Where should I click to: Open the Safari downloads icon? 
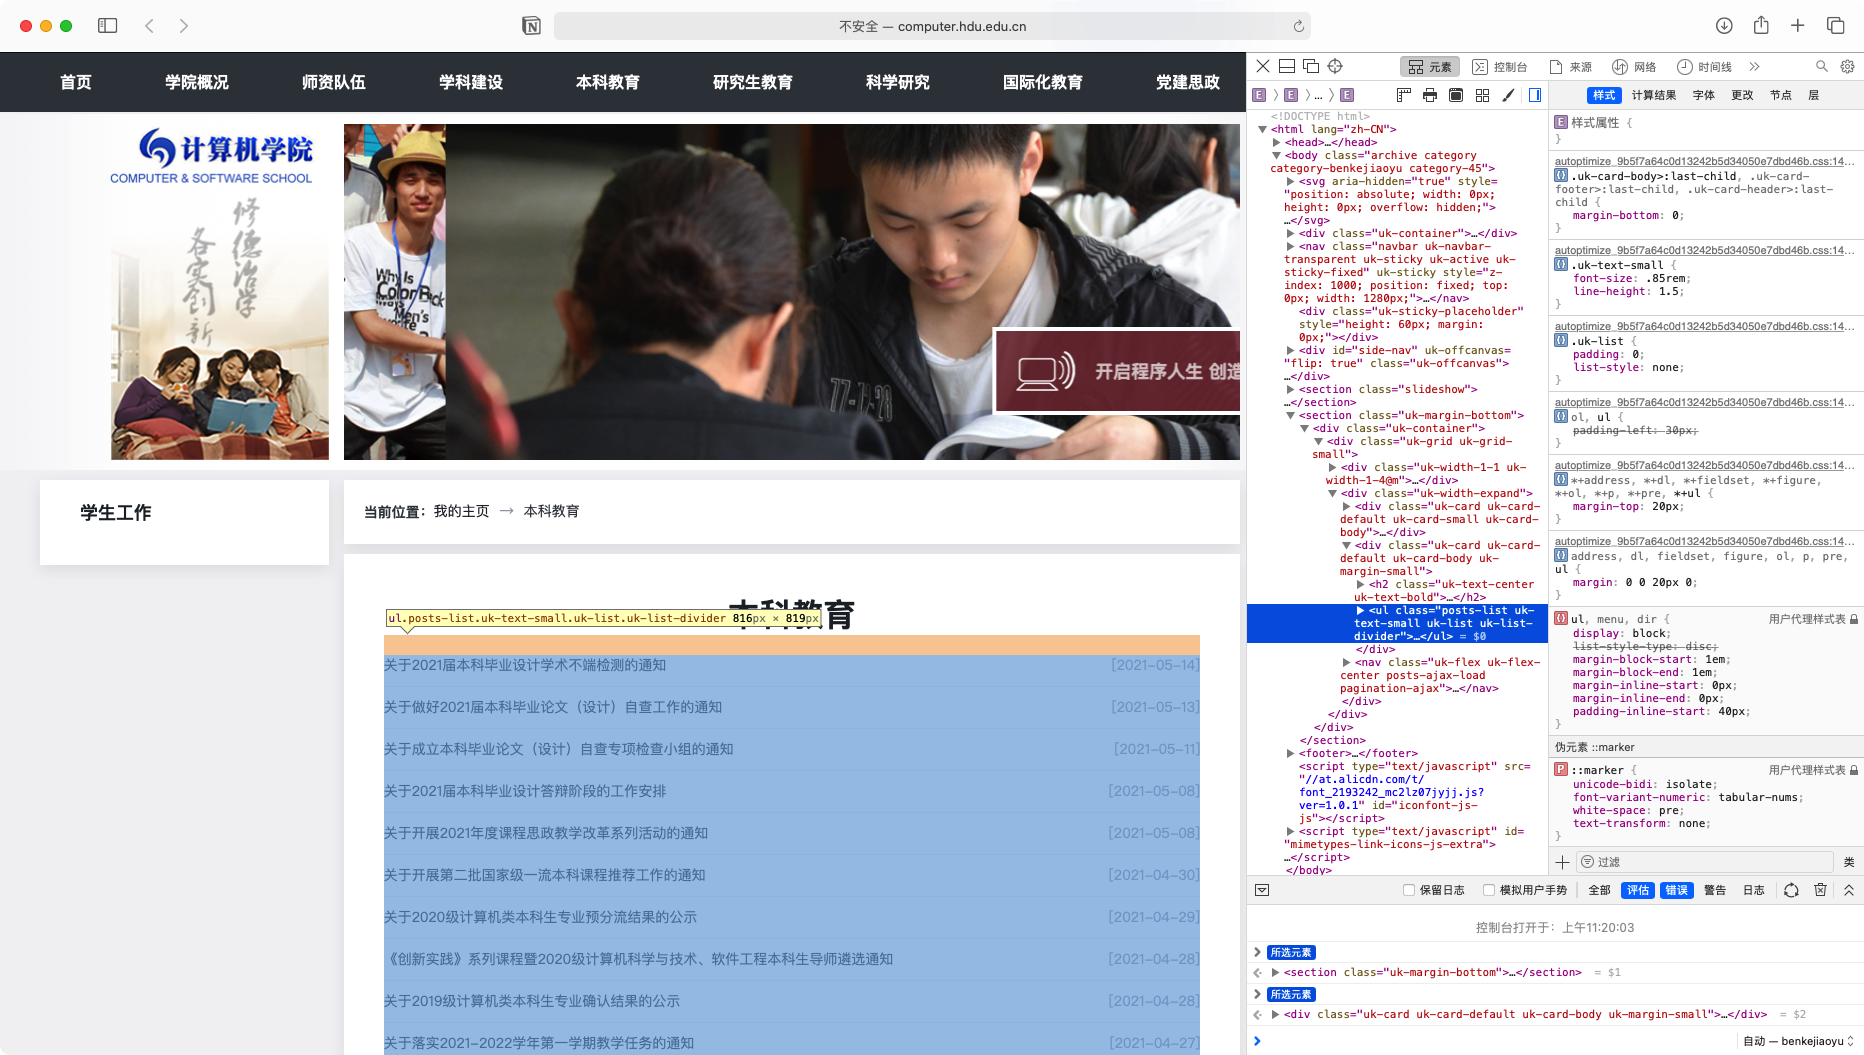[x=1724, y=26]
